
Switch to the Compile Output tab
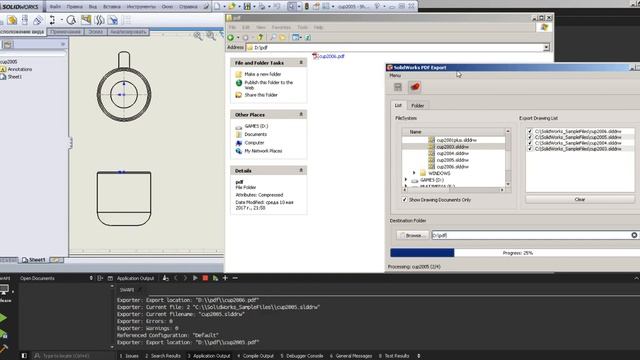tap(256, 356)
